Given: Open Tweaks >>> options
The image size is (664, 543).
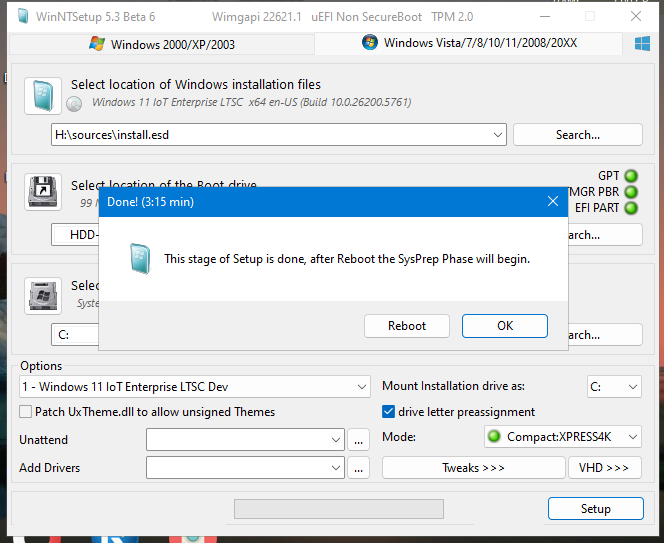Looking at the screenshot, I should point(473,468).
